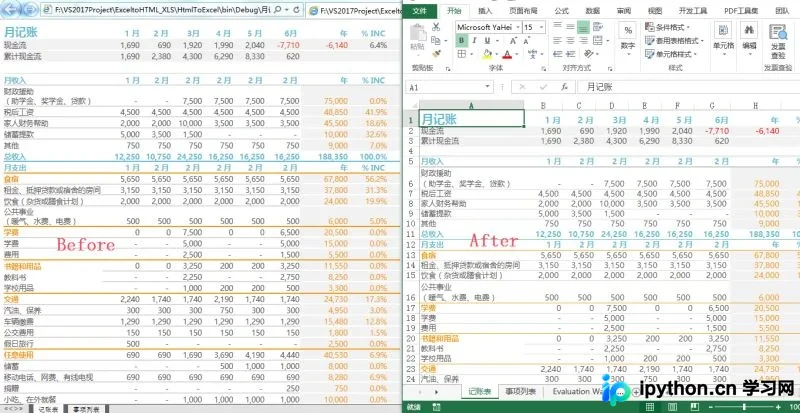Switch to the Formulas (公式) ribbon tab
This screenshot has height=413, width=800.
[x=561, y=11]
